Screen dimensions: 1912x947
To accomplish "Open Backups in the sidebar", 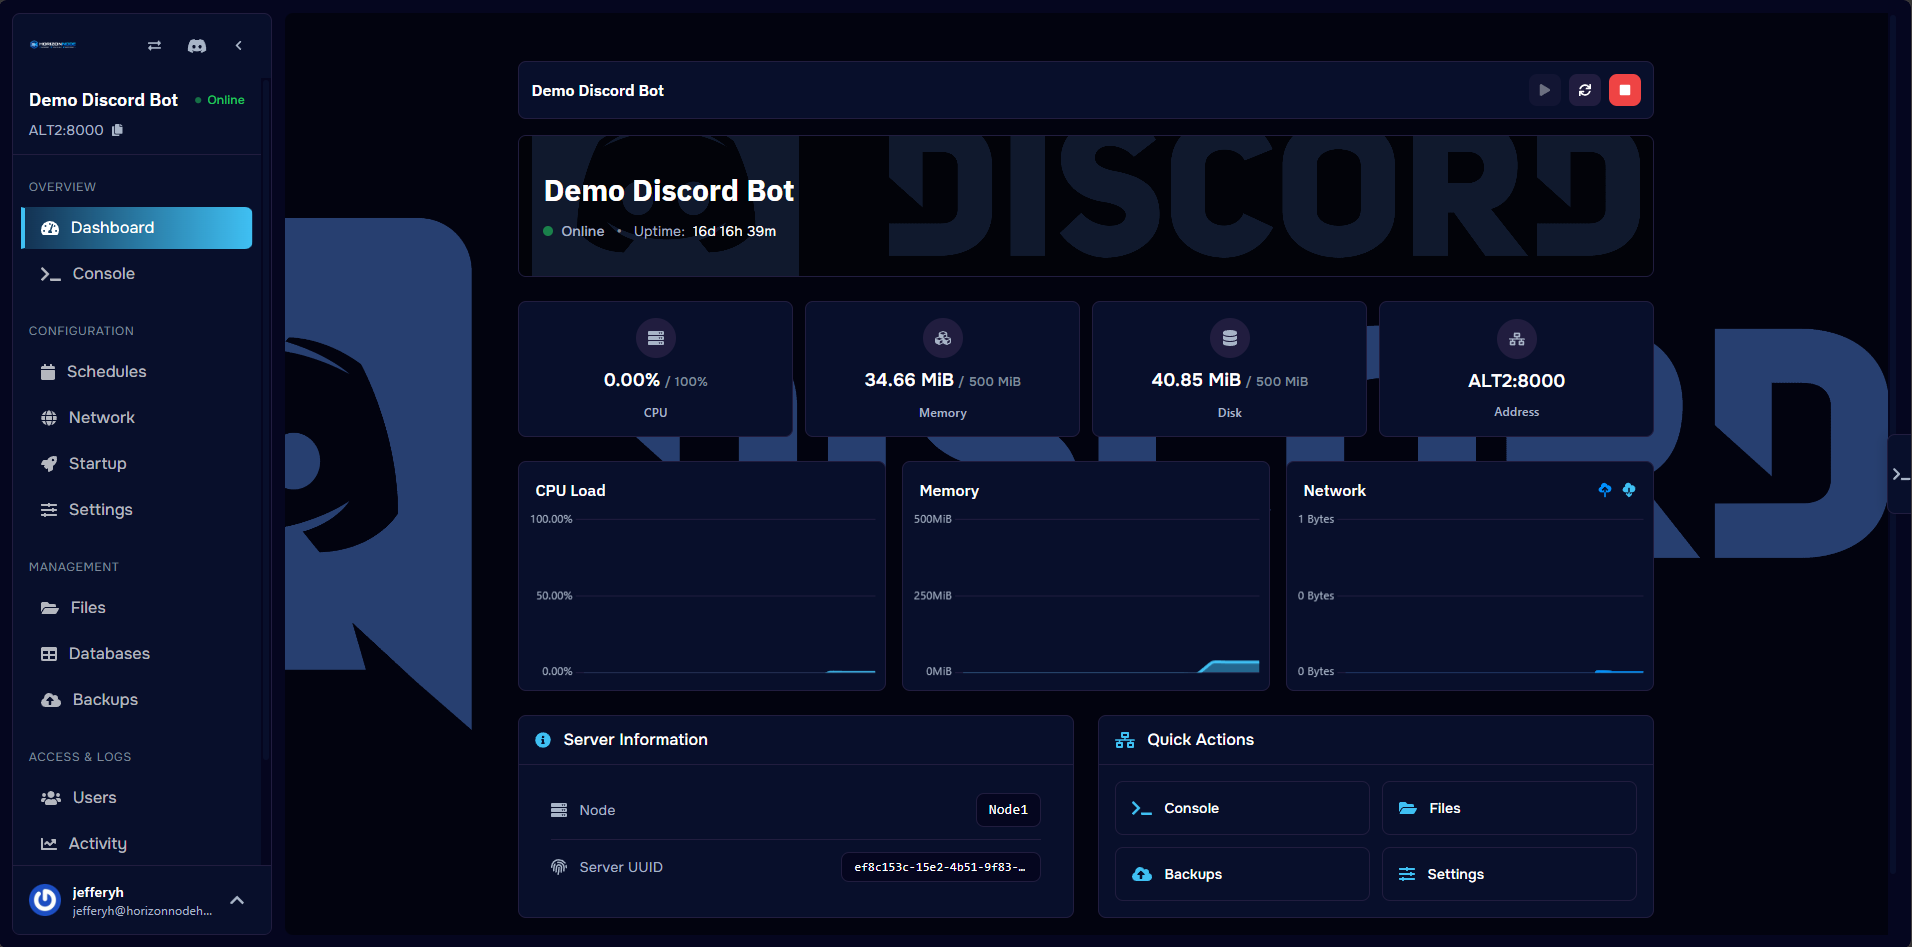I will tap(137, 700).
